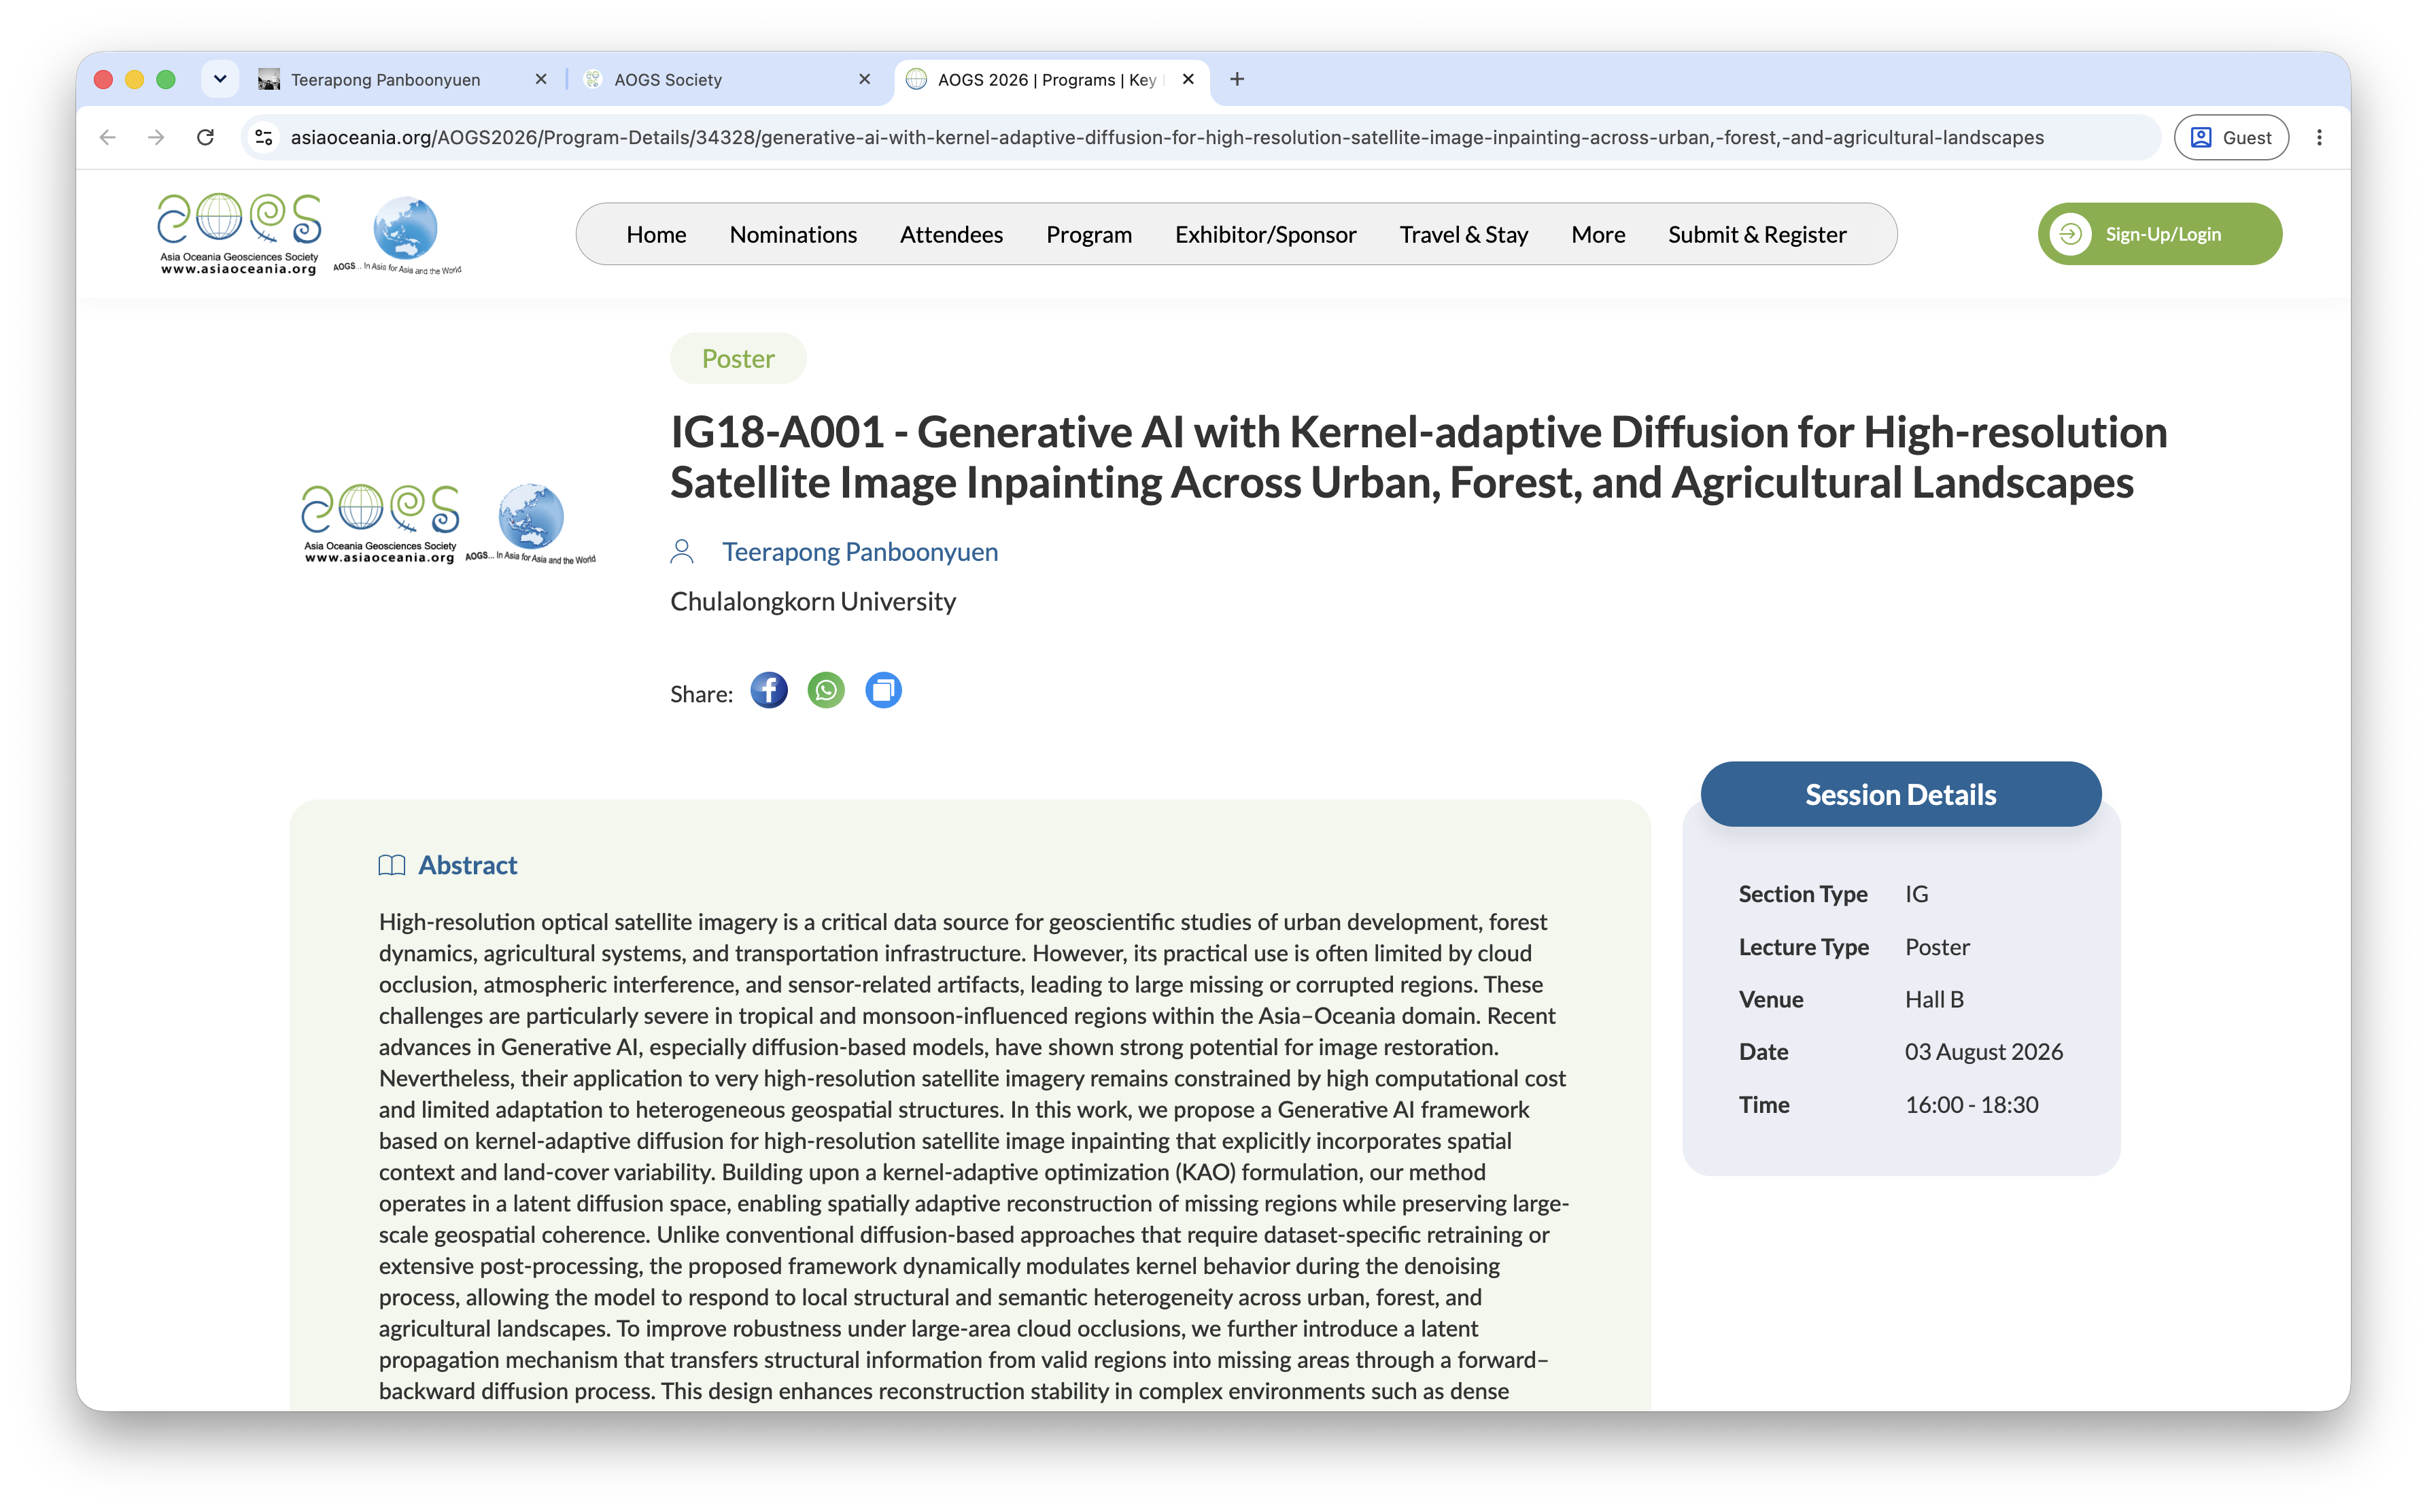Open the Chrome three-dot menu
Viewport: 2427px width, 1512px height.
click(2319, 137)
